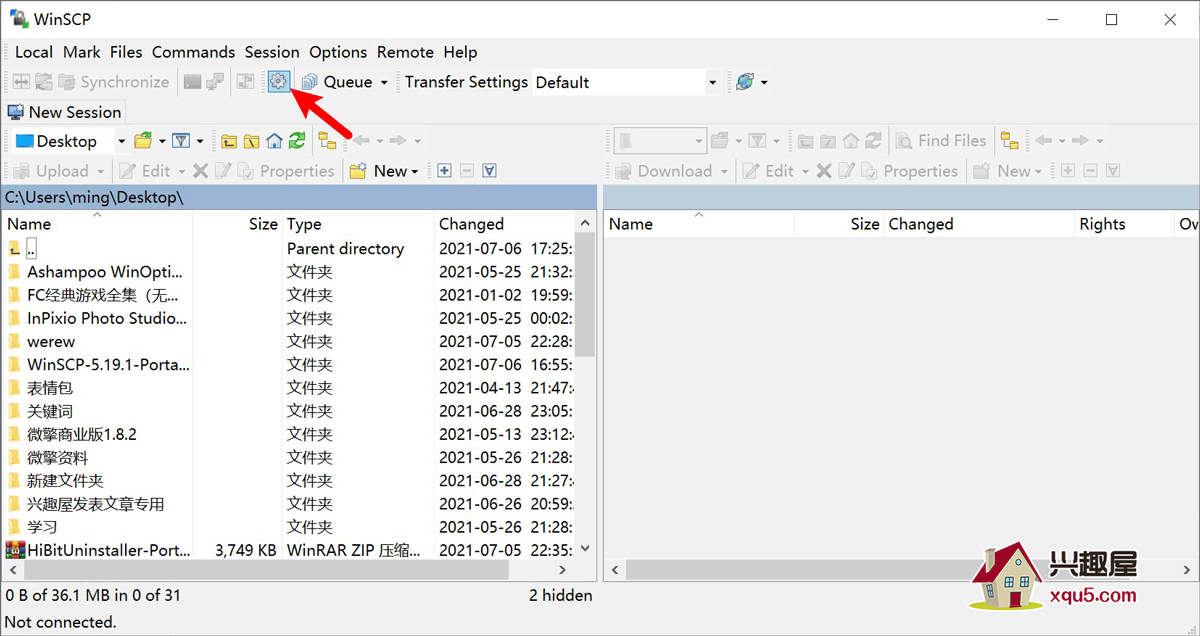Open the console terminal icon

click(192, 82)
